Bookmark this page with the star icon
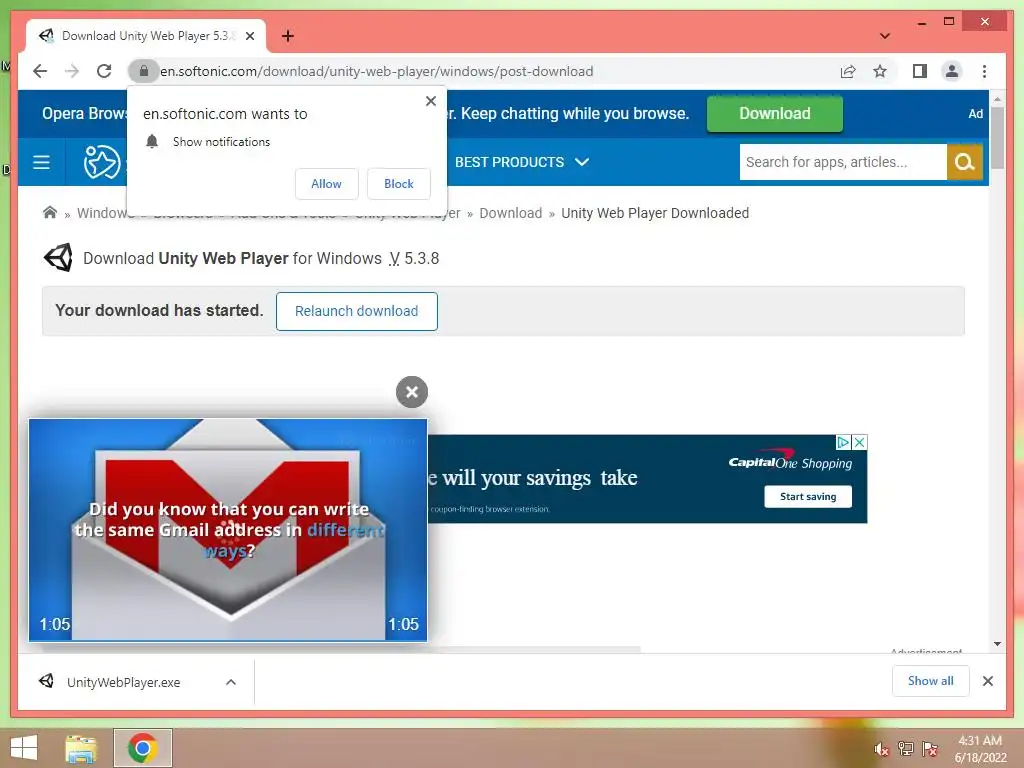This screenshot has width=1024, height=768. point(880,71)
